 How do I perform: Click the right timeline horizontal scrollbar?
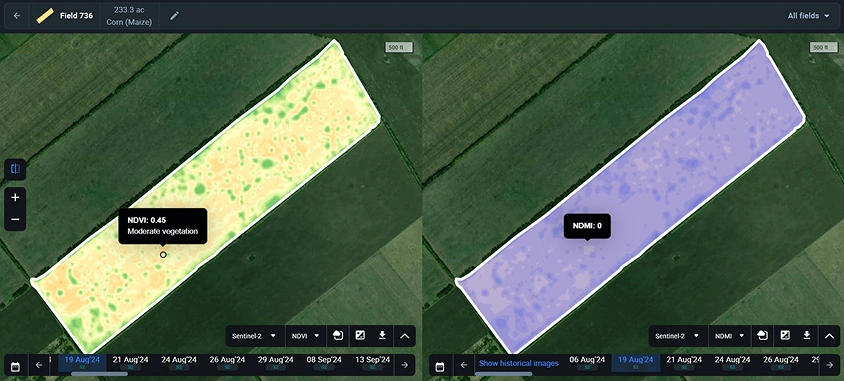(x=503, y=374)
